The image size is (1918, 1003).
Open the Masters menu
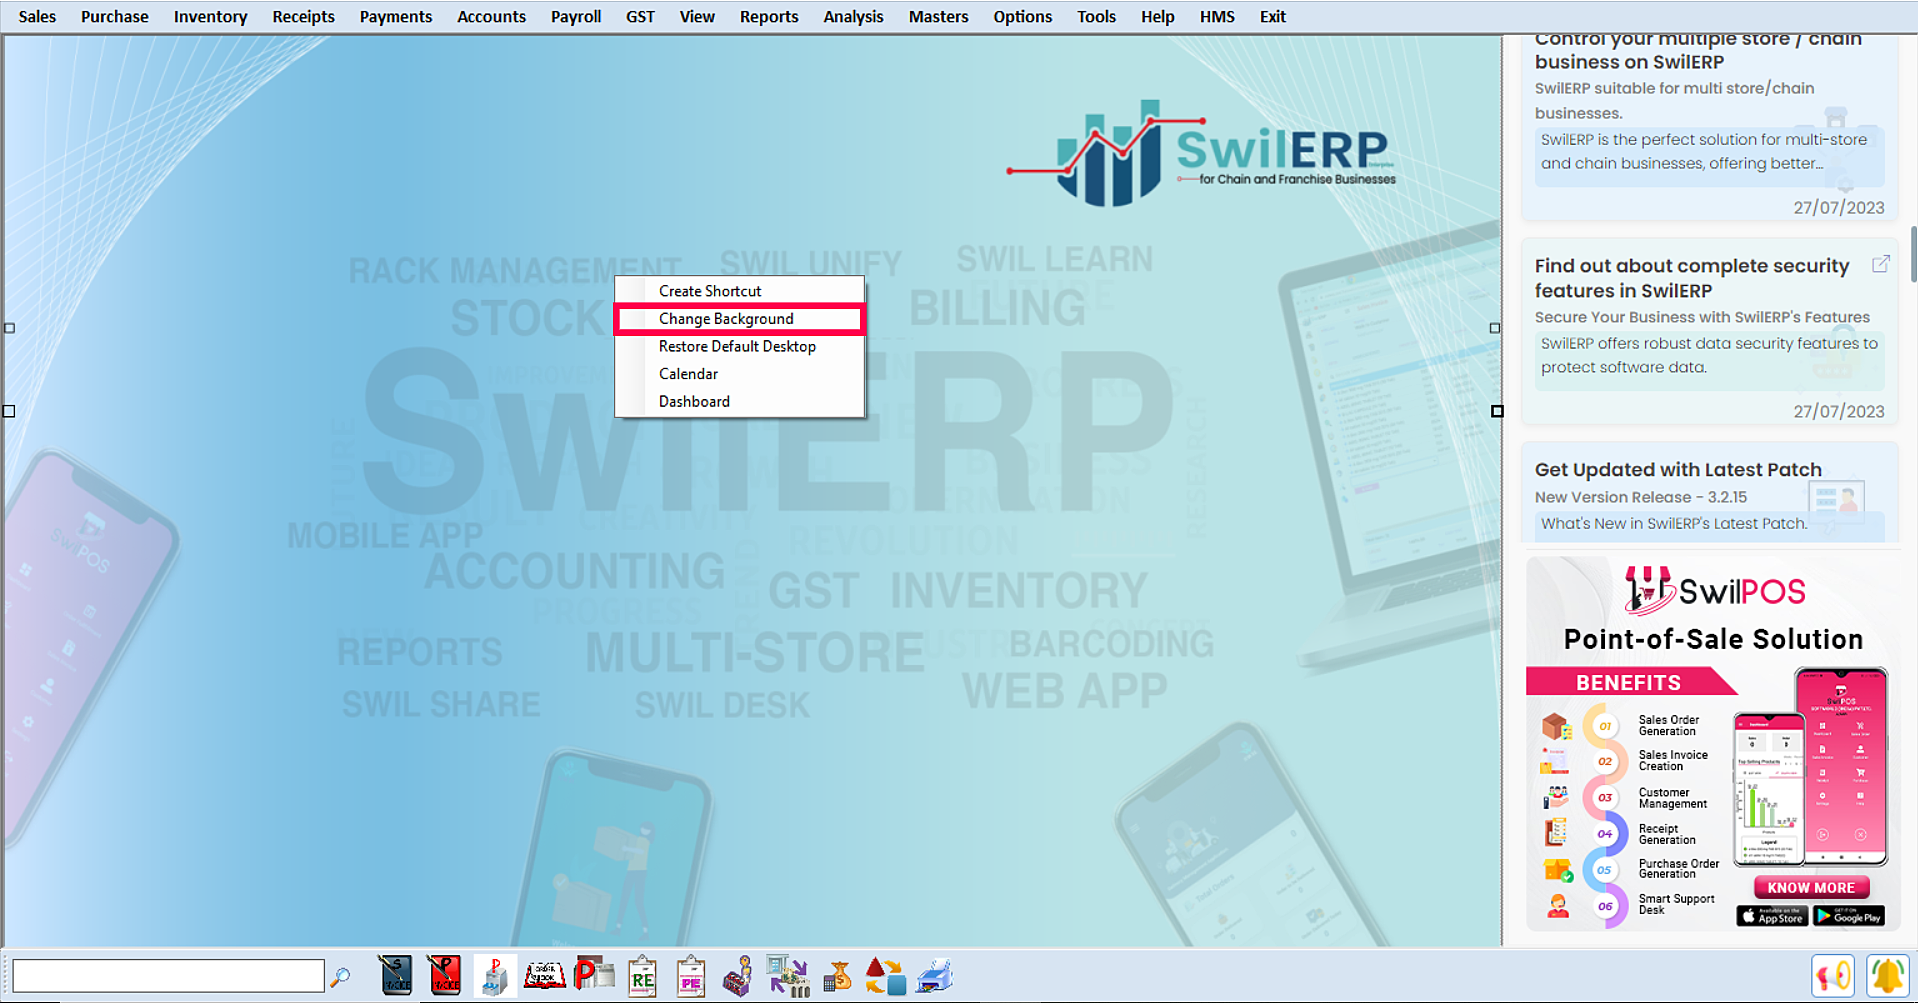click(938, 17)
